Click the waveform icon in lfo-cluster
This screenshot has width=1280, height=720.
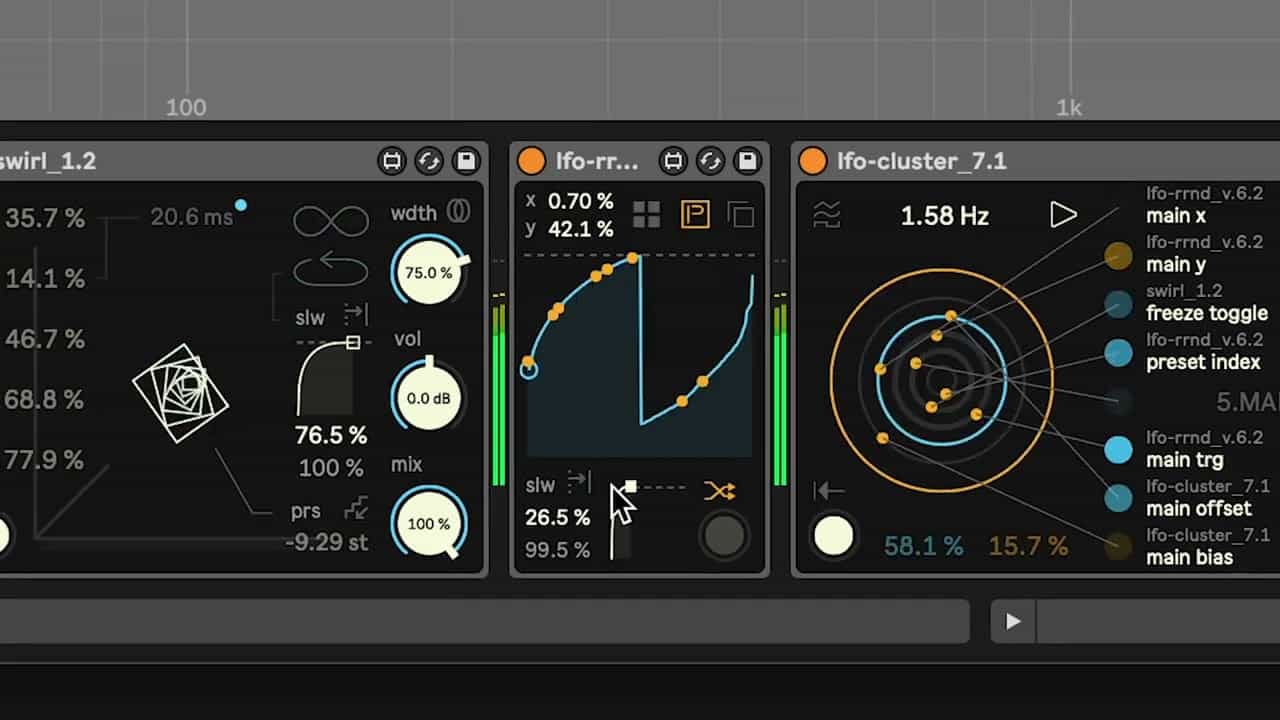point(827,215)
